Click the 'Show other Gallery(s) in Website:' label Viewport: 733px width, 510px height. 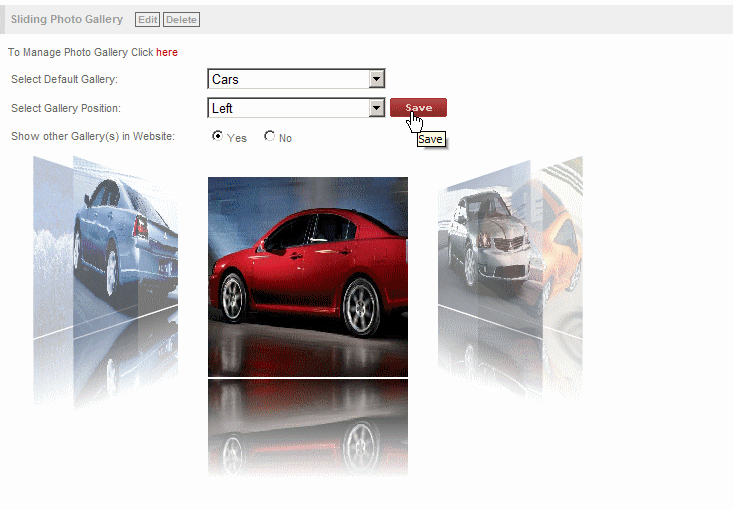click(93, 136)
